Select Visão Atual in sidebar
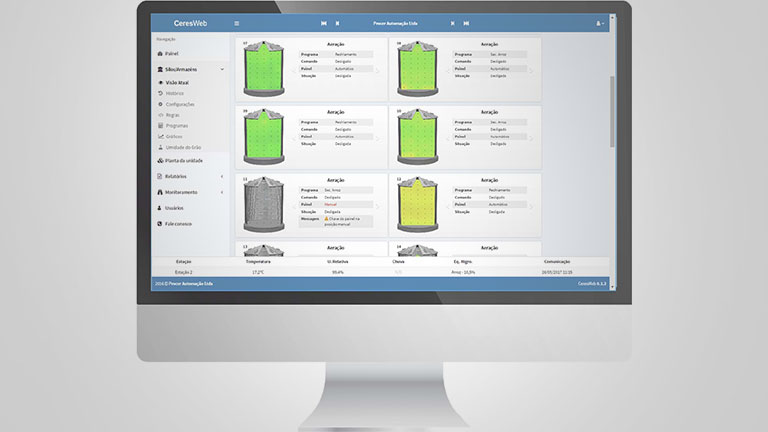 tap(177, 82)
